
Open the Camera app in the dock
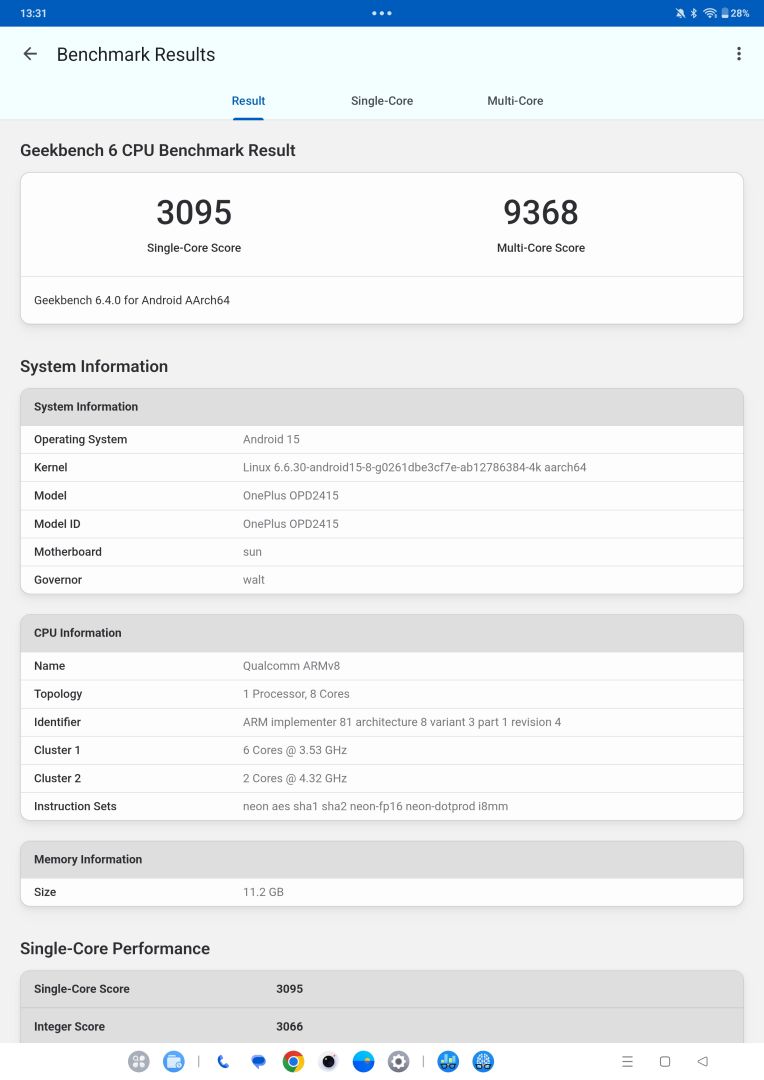[x=329, y=1061]
